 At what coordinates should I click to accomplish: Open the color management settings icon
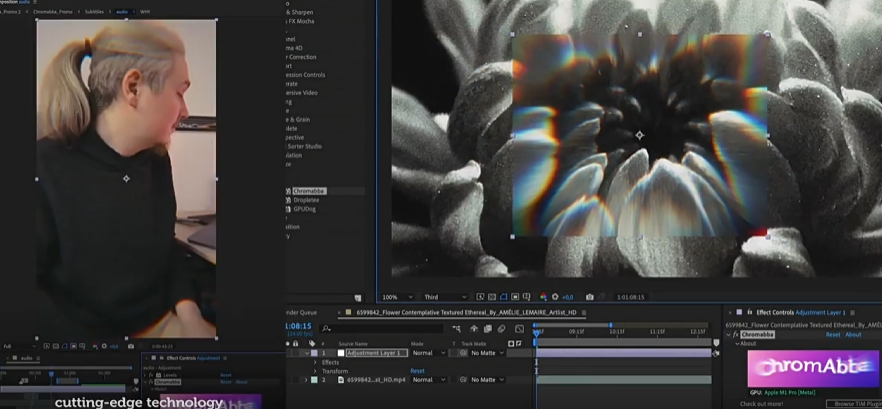point(543,297)
